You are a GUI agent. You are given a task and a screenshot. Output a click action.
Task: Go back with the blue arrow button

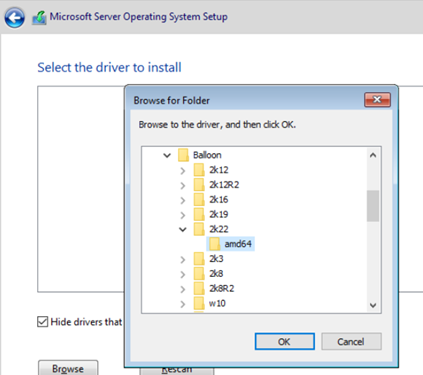point(14,17)
